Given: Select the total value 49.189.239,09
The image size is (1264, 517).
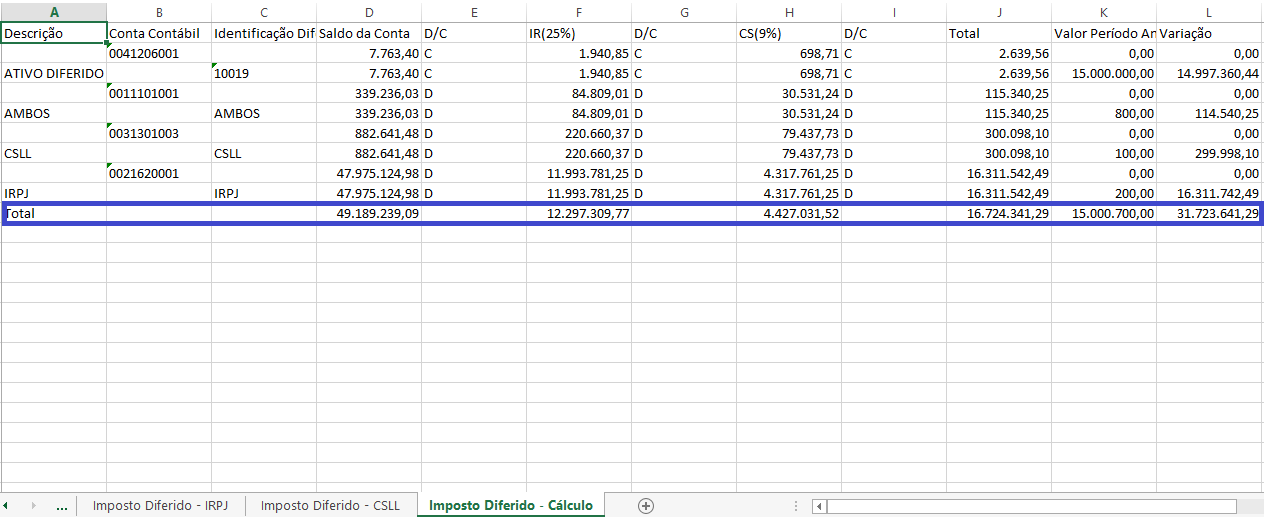Looking at the screenshot, I should tap(369, 213).
